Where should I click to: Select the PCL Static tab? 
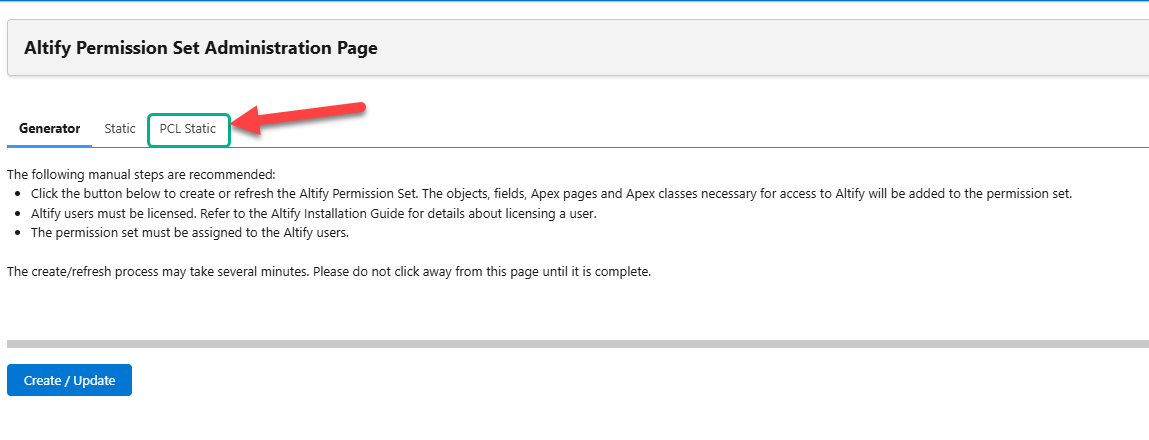[x=188, y=129]
